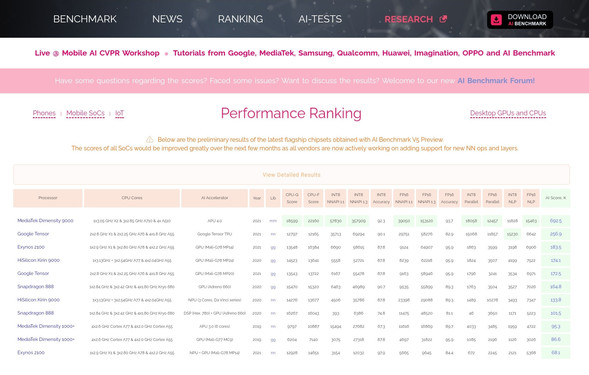Sort by the FP16 NNAPI 1.1 column header
This screenshot has height=375, width=589.
coord(404,198)
